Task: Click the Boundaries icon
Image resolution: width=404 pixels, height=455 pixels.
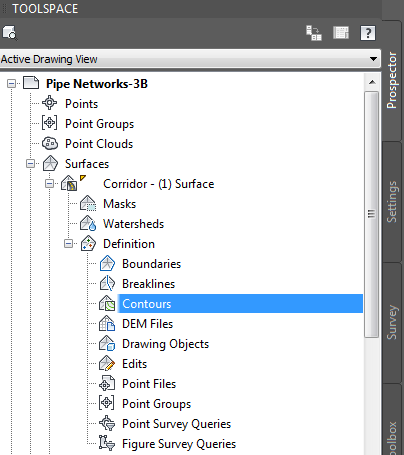Action: [x=107, y=263]
